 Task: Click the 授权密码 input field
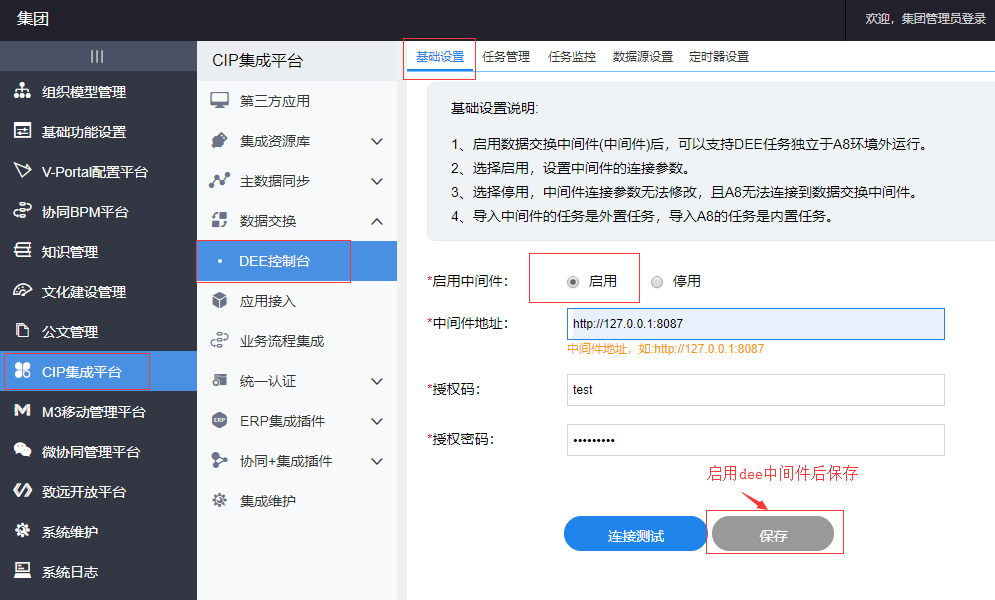[x=755, y=440]
